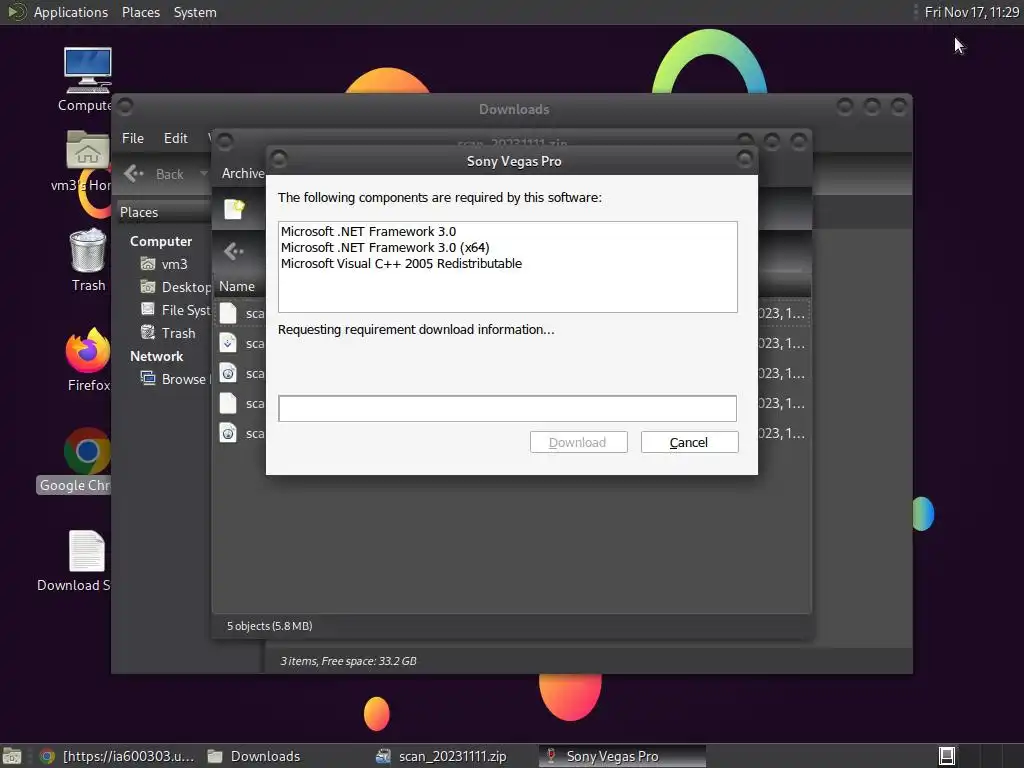Click show desktop icon in bottom panel

(12, 756)
